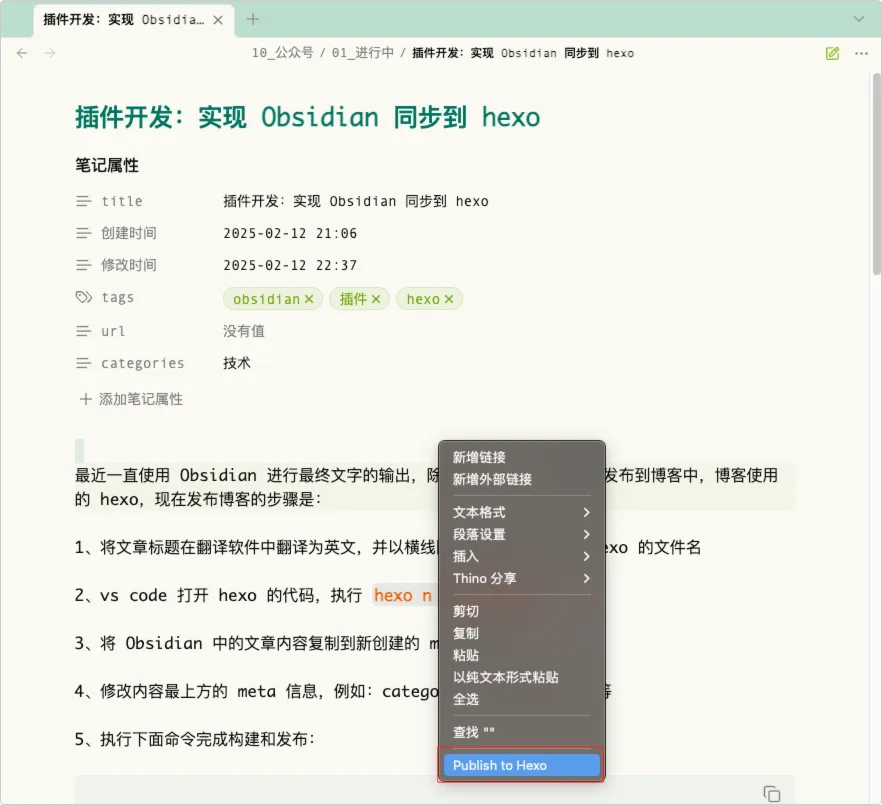Click 01_进行中 breadcrumb folder
This screenshot has width=882, height=805.
[363, 53]
